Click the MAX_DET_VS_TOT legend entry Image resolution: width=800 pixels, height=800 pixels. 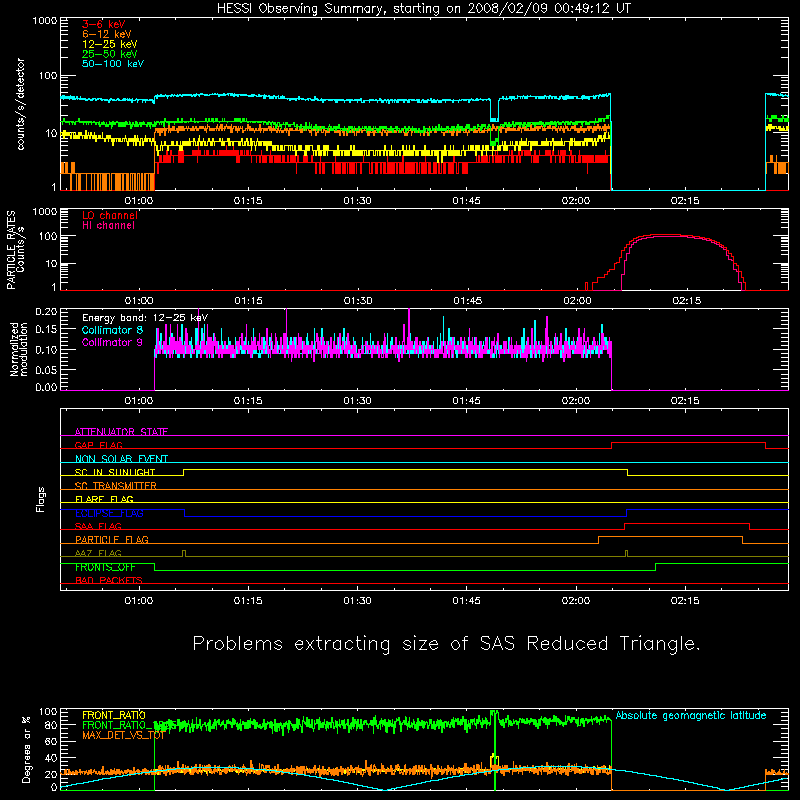[x=123, y=735]
